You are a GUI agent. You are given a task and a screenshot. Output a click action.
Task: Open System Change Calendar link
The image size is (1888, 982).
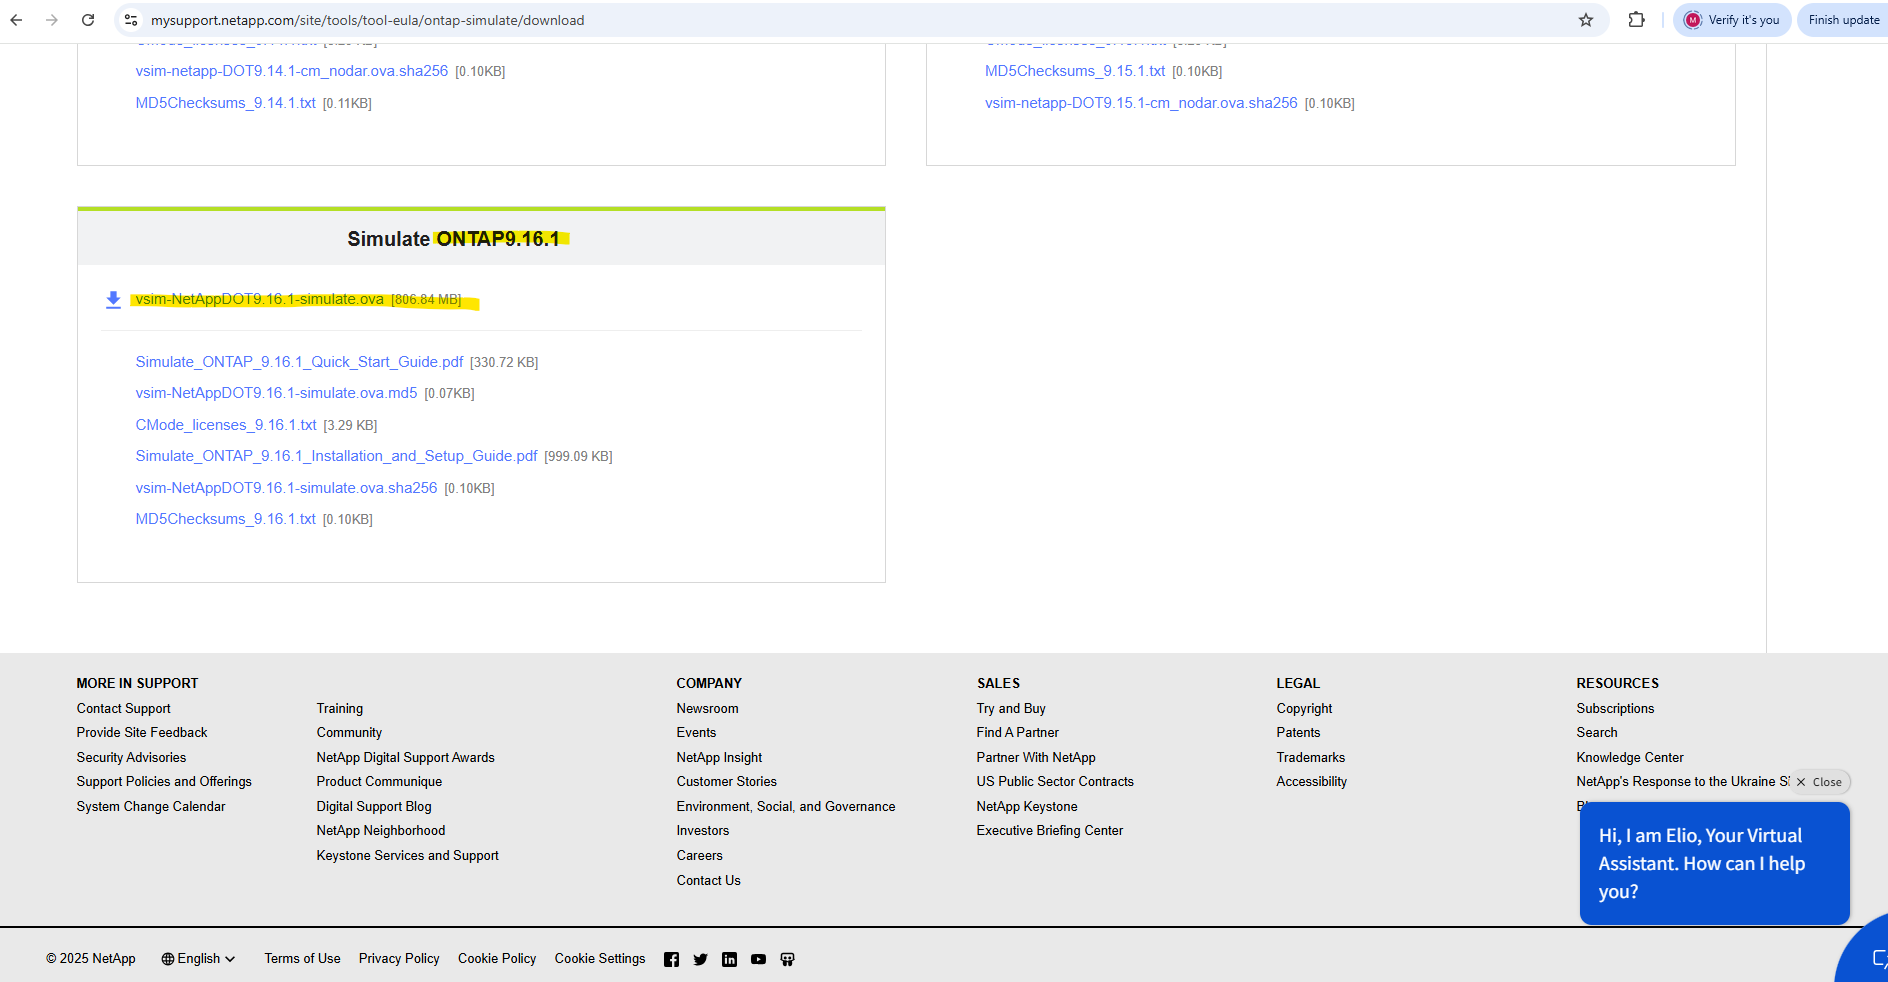click(x=151, y=806)
